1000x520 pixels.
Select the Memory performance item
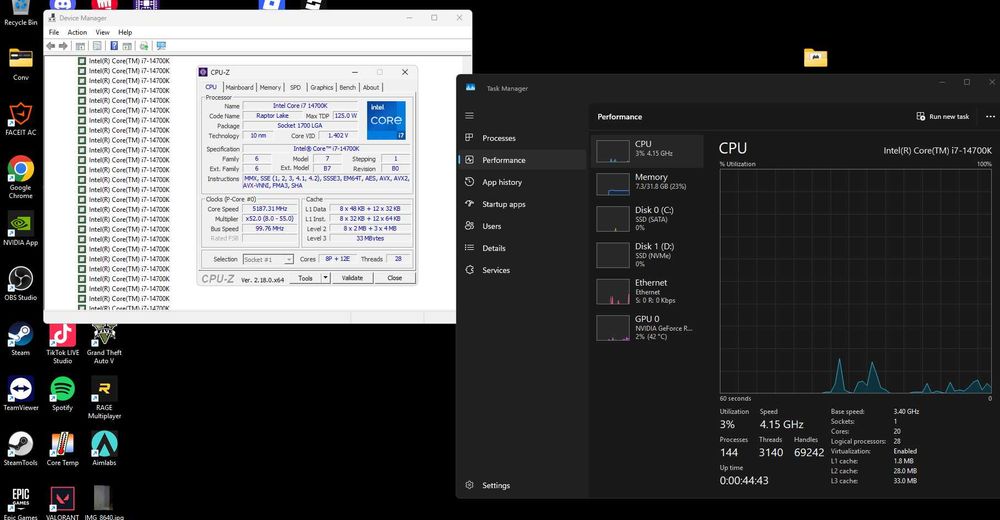(x=647, y=182)
